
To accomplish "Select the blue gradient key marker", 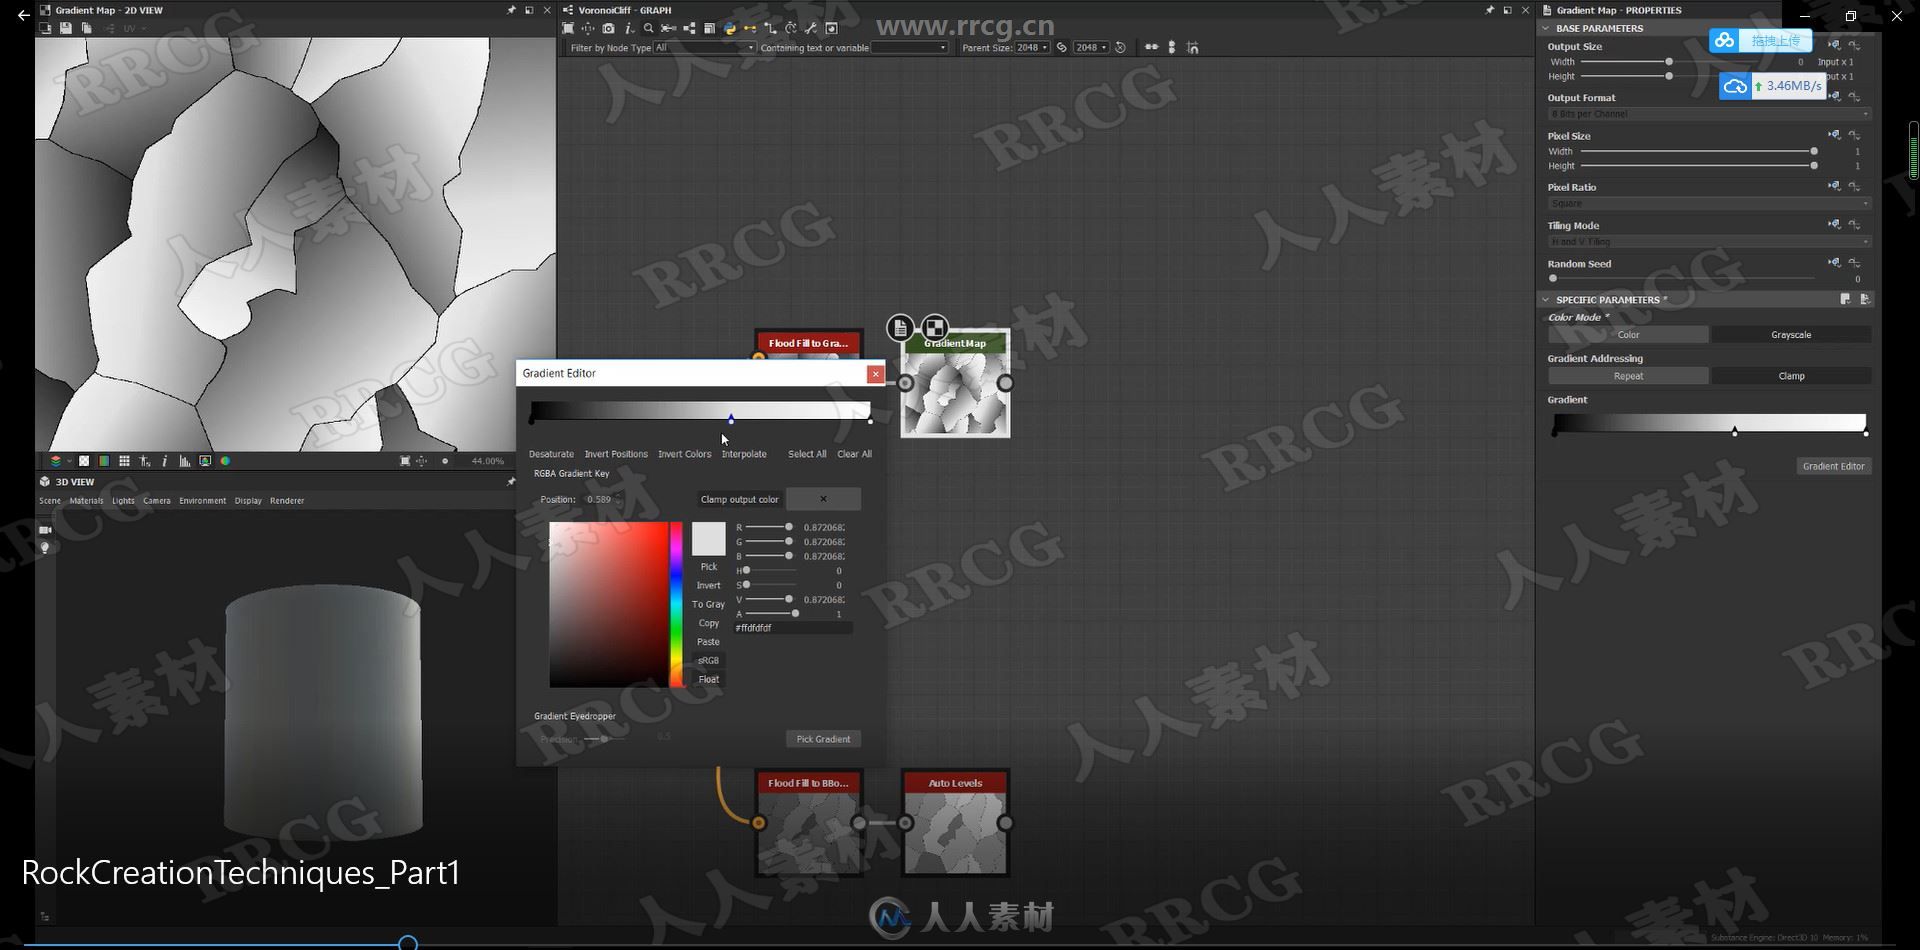I will click(731, 420).
